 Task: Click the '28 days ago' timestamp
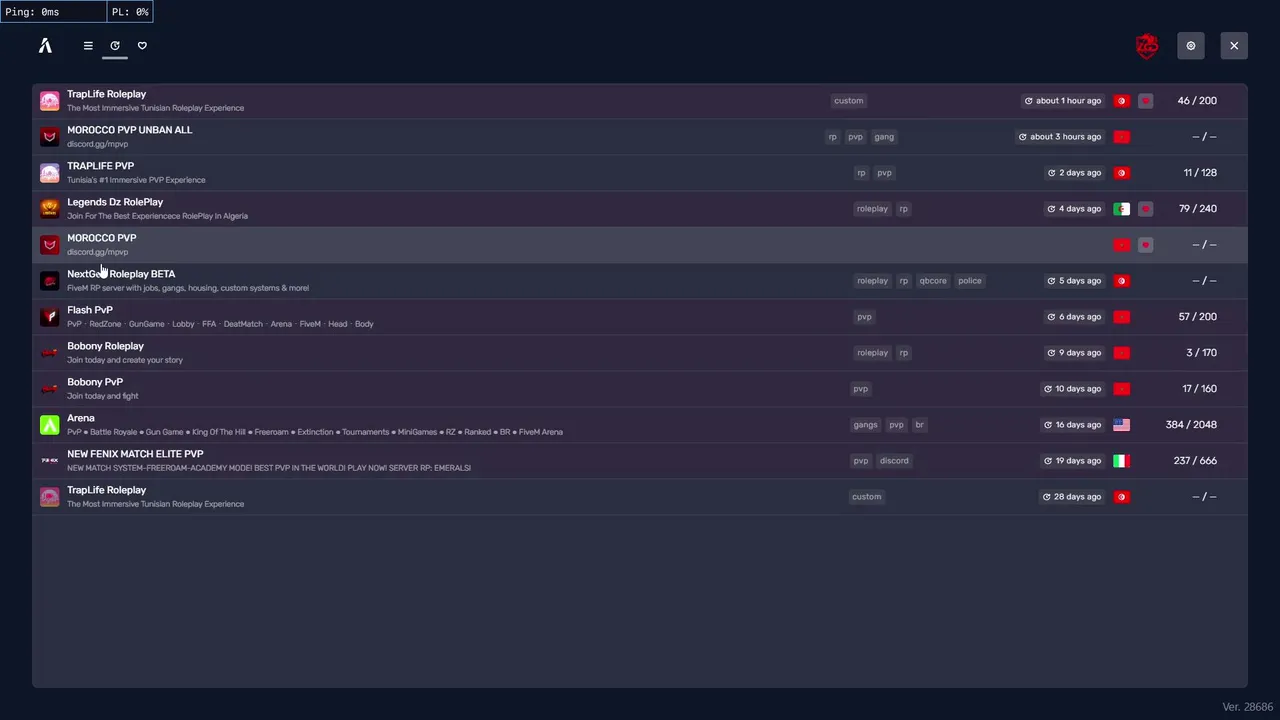point(1072,497)
